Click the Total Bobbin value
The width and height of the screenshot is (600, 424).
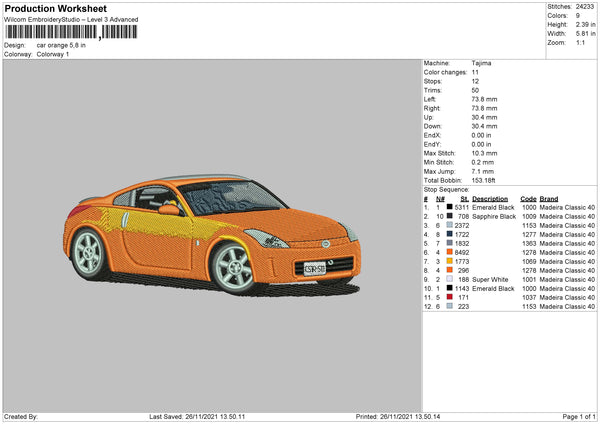(484, 180)
